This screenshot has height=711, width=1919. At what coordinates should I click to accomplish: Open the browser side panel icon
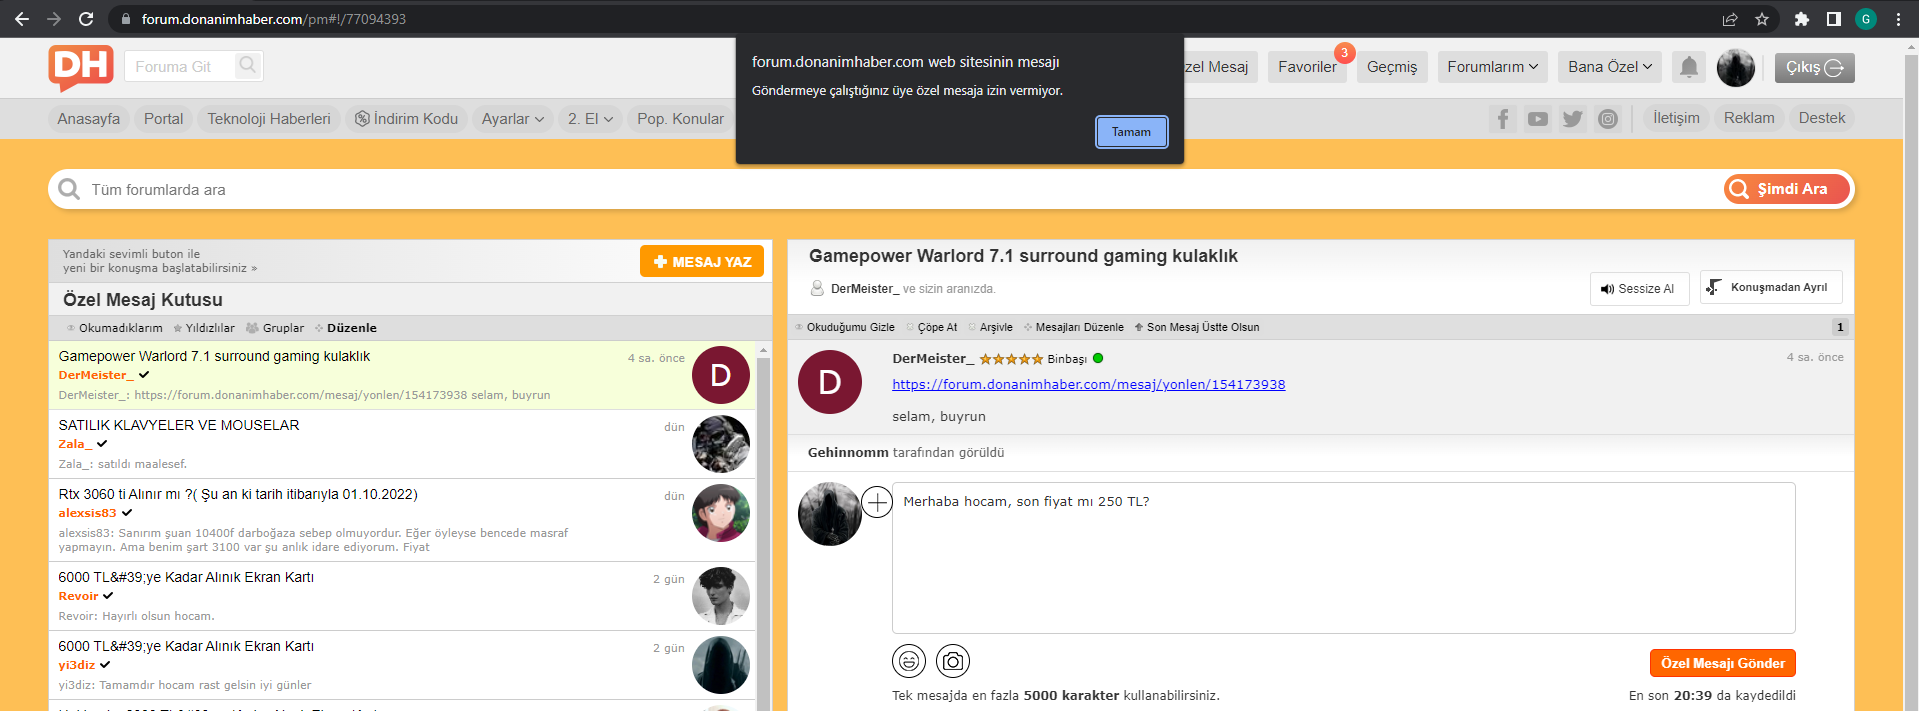coord(1834,19)
